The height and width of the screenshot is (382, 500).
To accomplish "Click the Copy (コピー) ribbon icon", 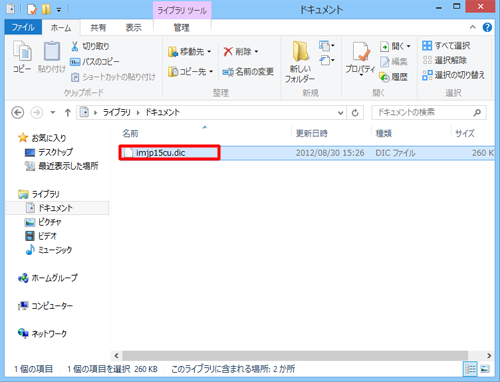I will click(x=22, y=57).
